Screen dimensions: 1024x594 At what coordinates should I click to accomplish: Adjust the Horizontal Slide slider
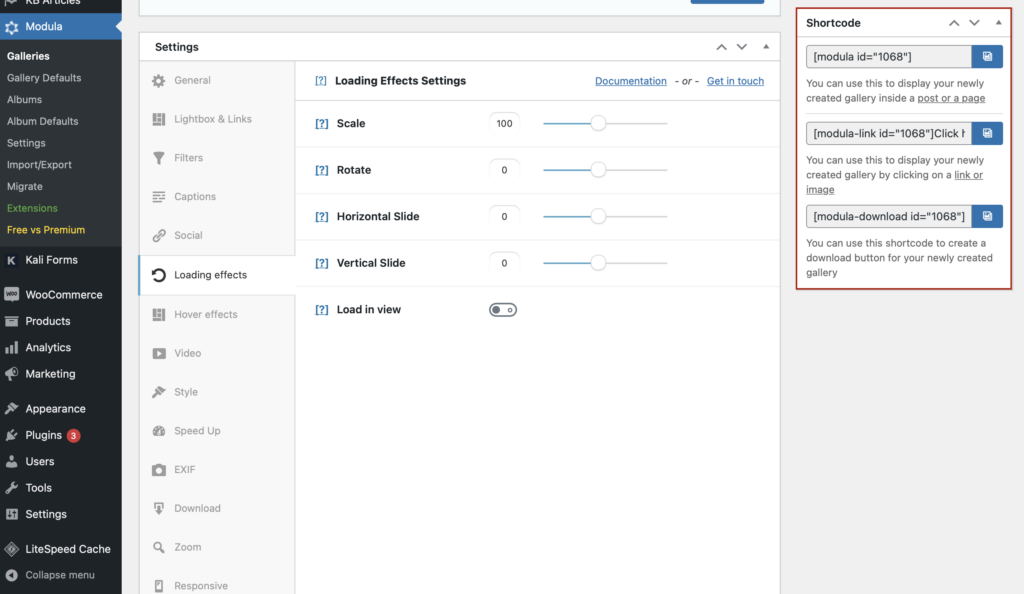[x=598, y=216]
